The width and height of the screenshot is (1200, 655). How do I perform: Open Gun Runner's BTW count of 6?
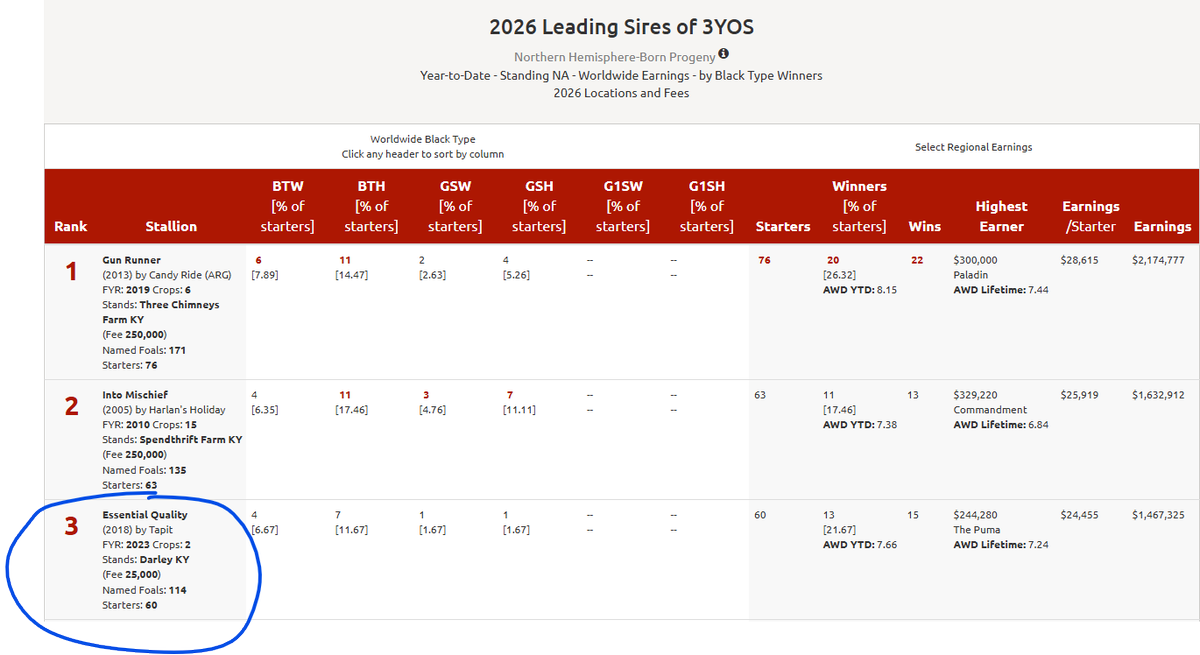(x=258, y=260)
